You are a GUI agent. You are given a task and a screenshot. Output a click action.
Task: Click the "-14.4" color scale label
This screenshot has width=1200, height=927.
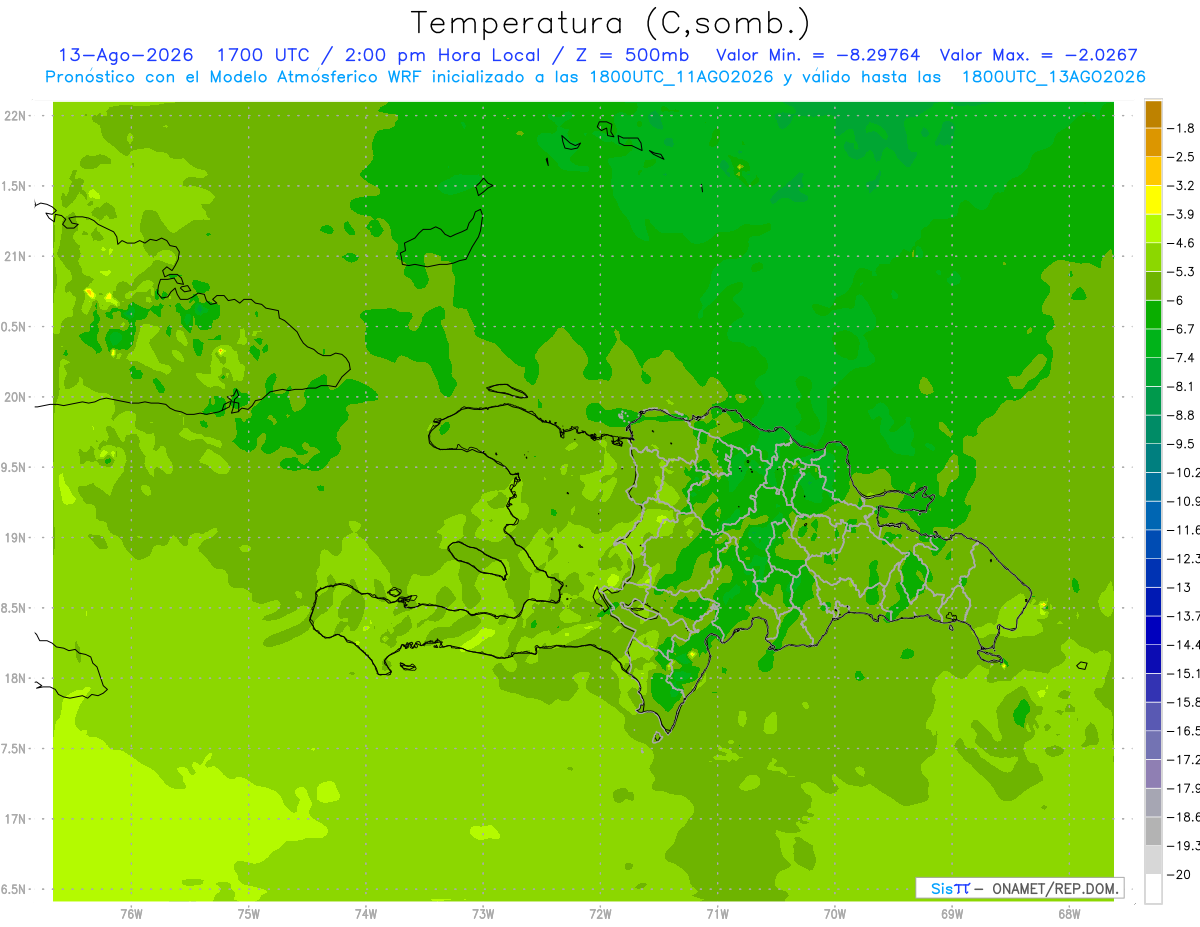tap(1185, 644)
